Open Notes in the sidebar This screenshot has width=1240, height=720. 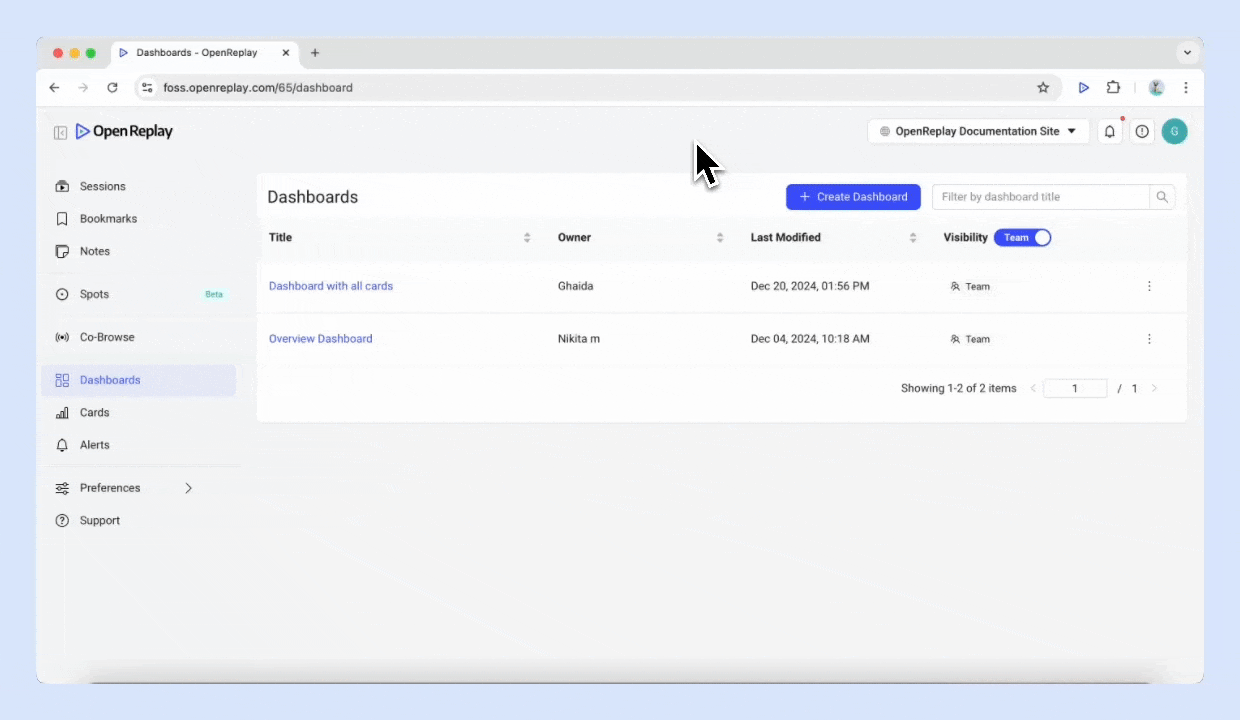click(x=139, y=251)
